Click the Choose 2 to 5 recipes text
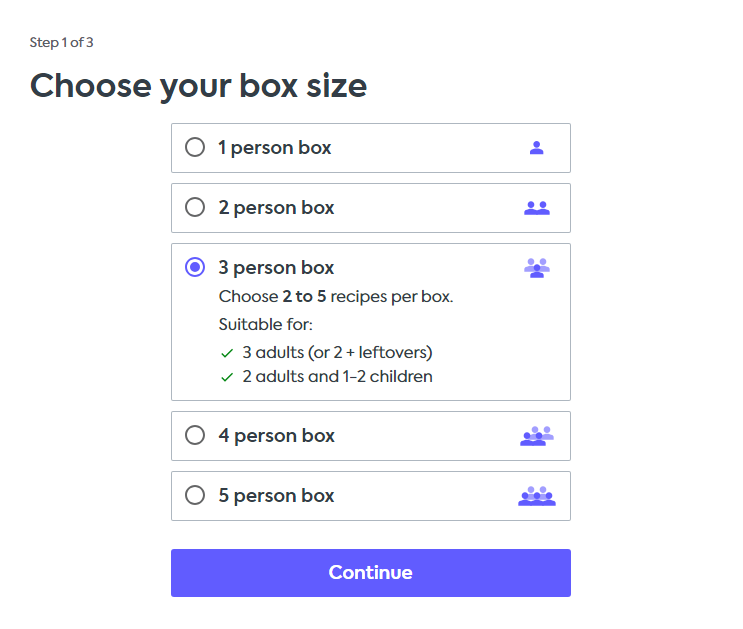 pos(336,297)
